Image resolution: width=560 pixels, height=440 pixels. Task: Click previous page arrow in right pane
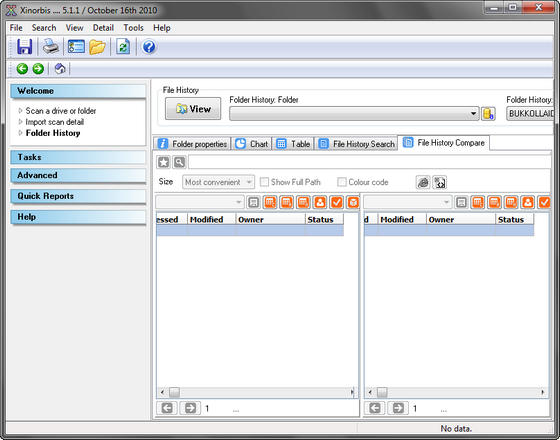pyautogui.click(x=375, y=408)
